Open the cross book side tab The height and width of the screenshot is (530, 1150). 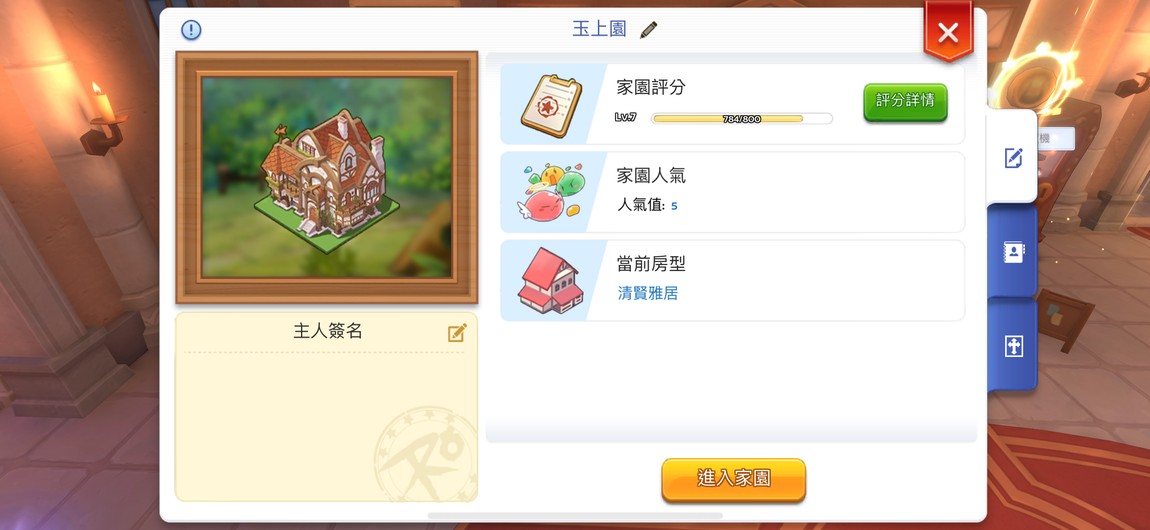[x=1013, y=346]
